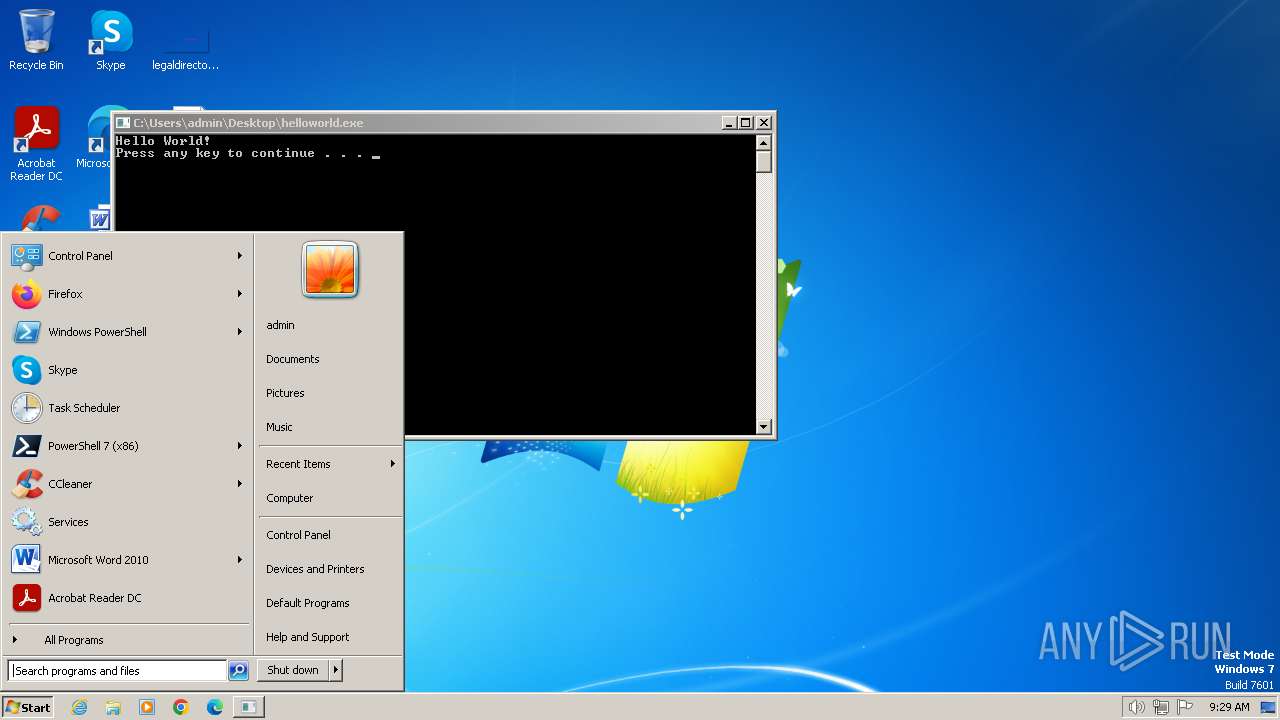Open Action Center flag icon
The width and height of the screenshot is (1280, 720).
click(x=1186, y=707)
